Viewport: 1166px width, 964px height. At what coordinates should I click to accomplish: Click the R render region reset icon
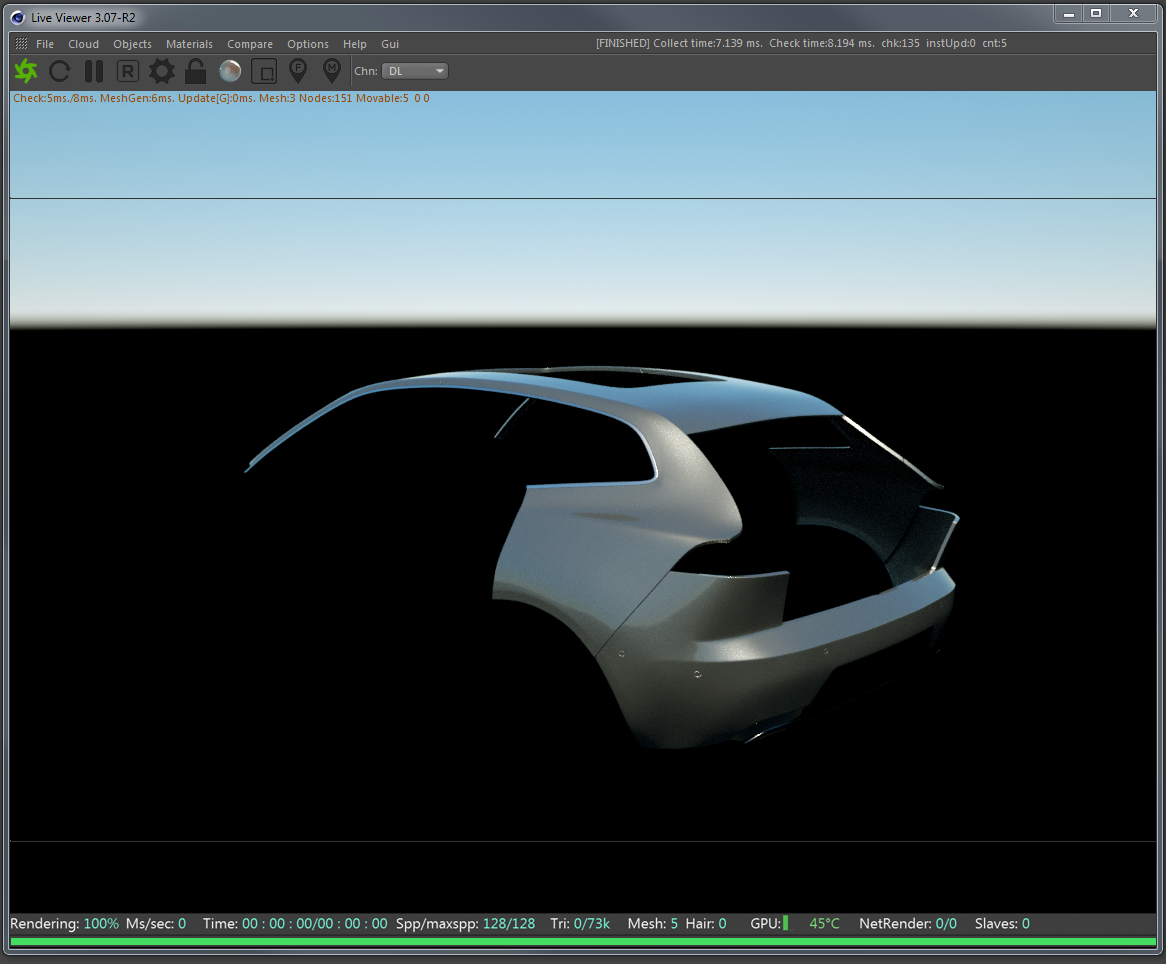128,71
